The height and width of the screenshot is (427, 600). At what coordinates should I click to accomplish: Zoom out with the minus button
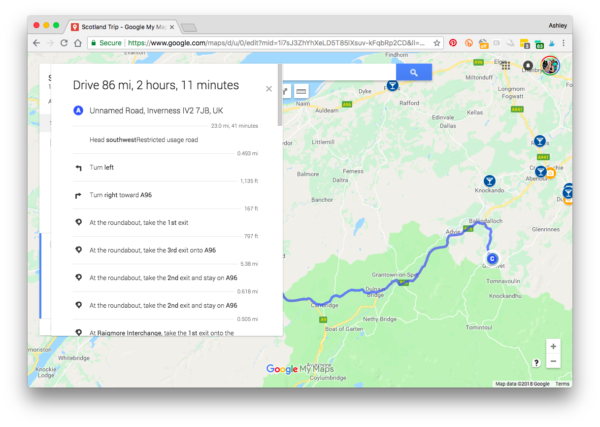(553, 361)
